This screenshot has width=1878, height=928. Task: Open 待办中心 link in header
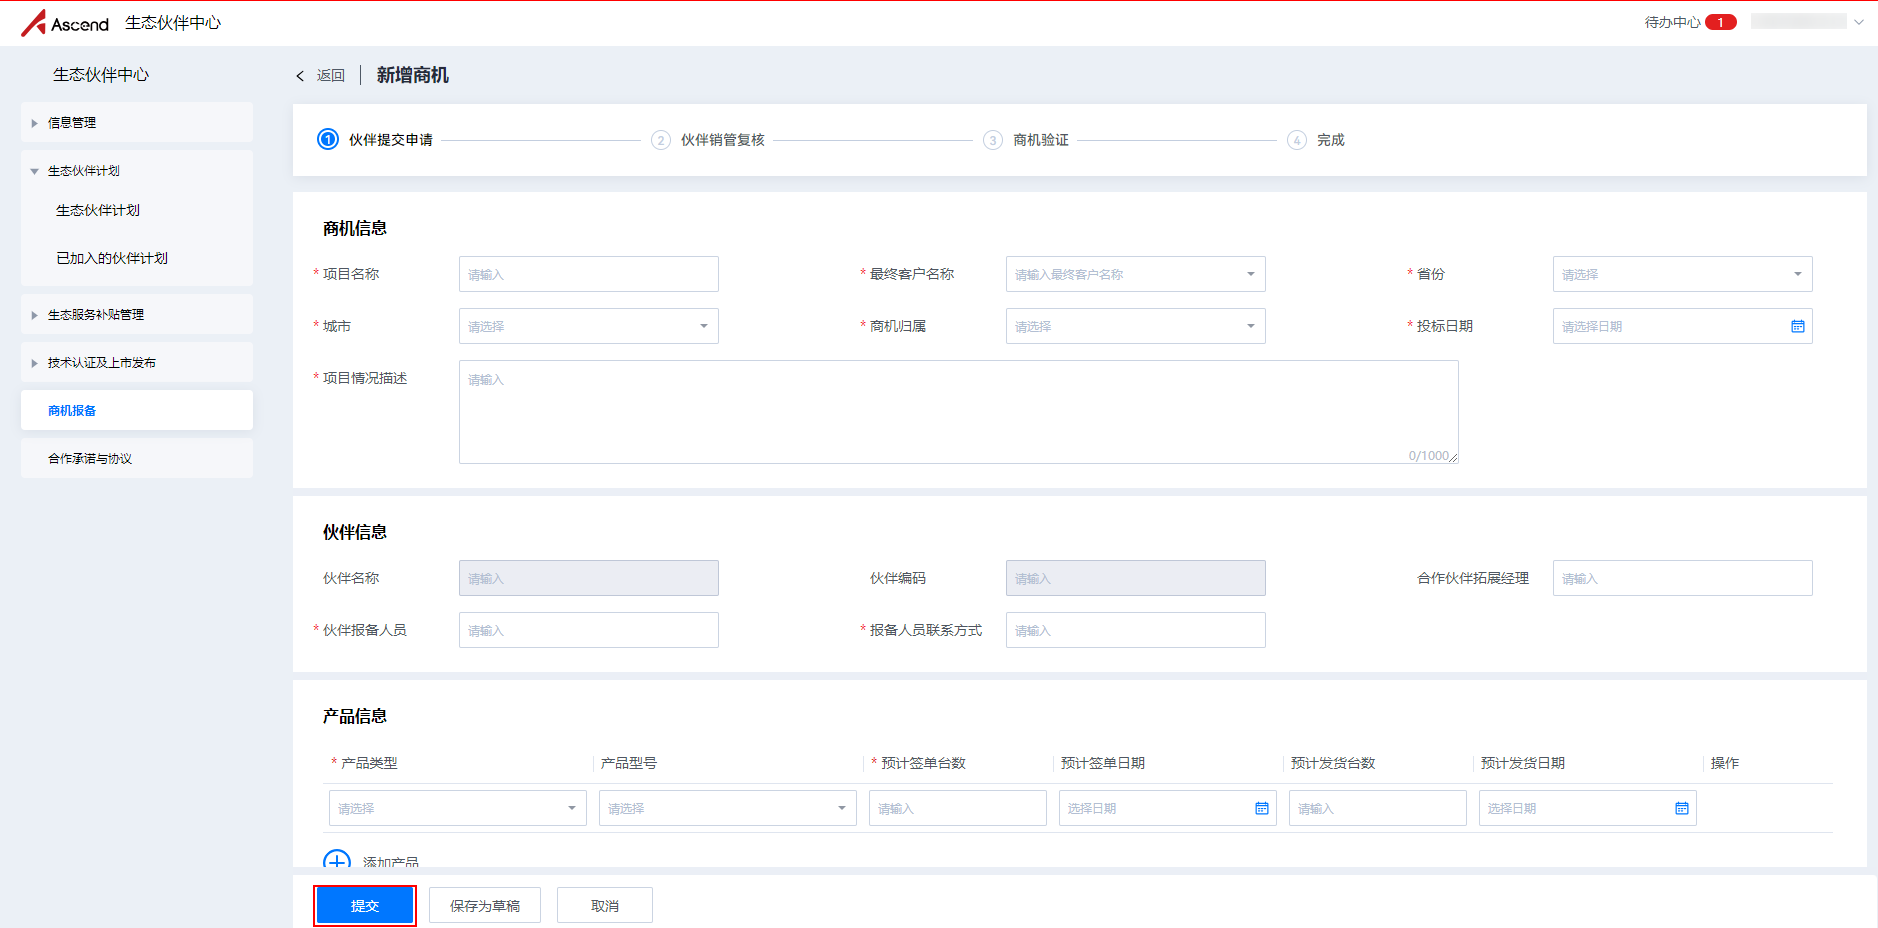pos(1672,22)
